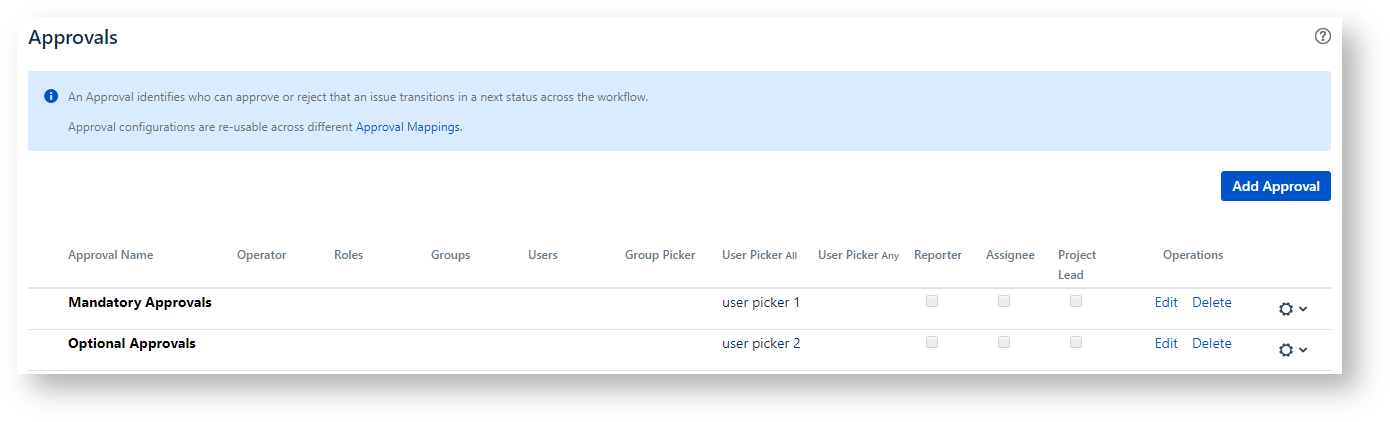Screen dimensions: 1390x422
Task: Toggle Reporter checkbox for Mandatory Approvals
Action: [x=932, y=301]
